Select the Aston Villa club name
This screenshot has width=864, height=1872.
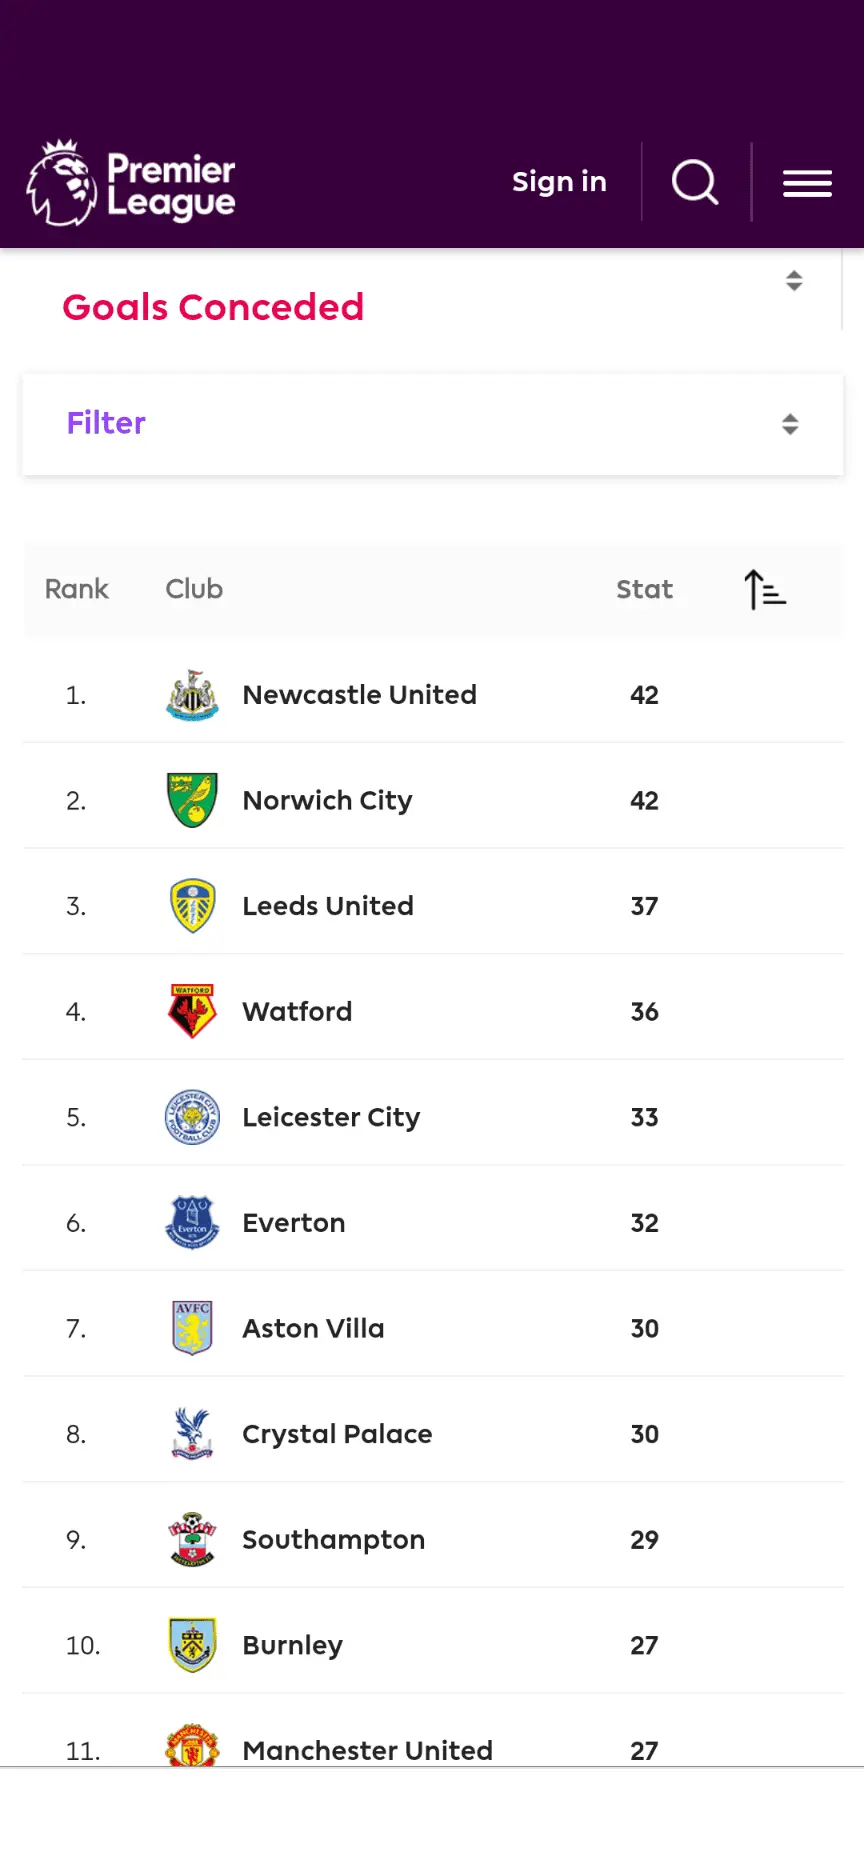click(x=313, y=1328)
